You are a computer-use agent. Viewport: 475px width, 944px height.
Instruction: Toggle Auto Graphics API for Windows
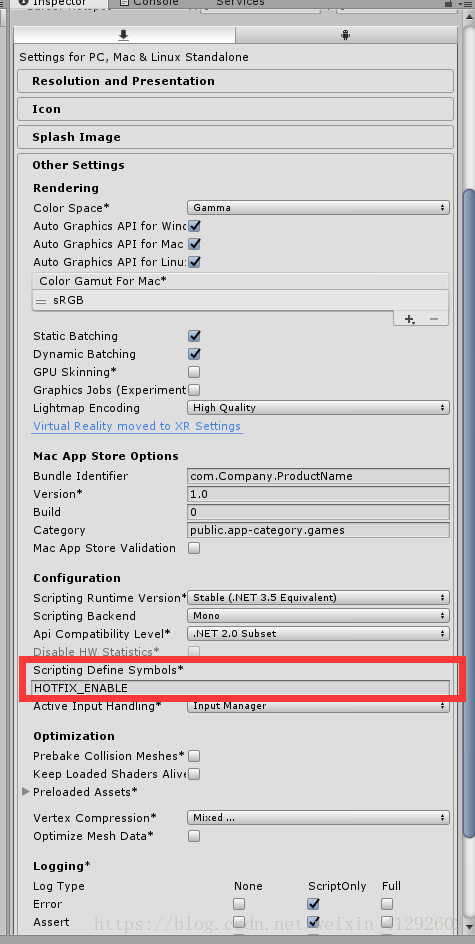194,226
